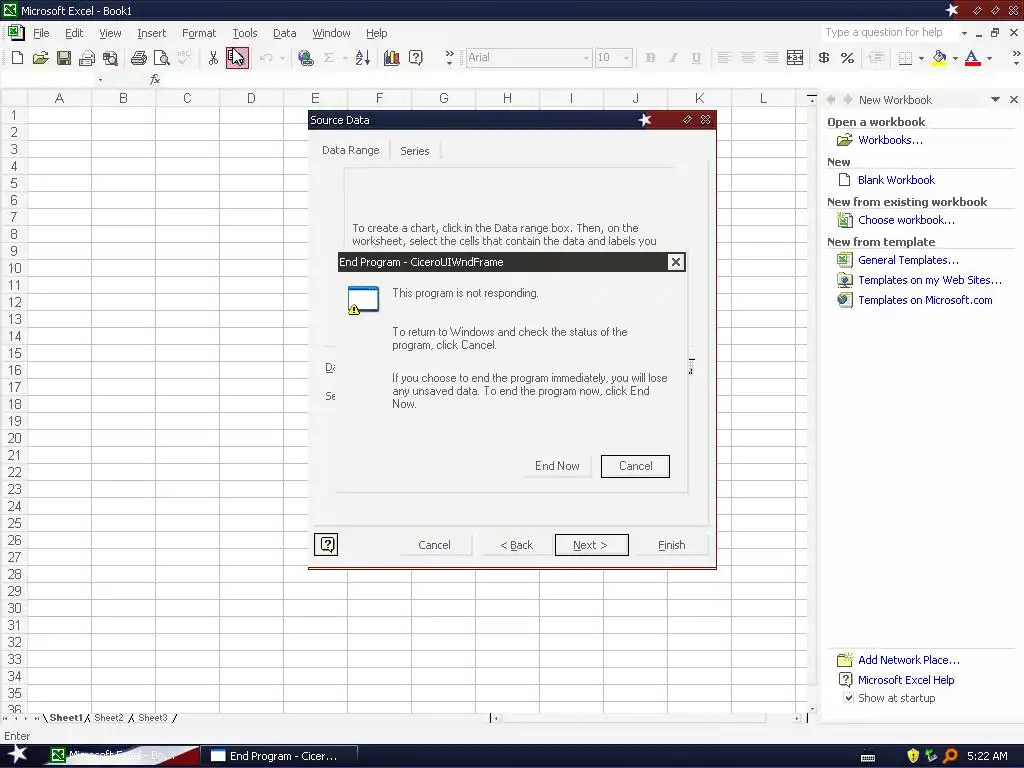Image resolution: width=1024 pixels, height=768 pixels.
Task: Apply Currency style with the dollar icon
Action: click(x=824, y=58)
